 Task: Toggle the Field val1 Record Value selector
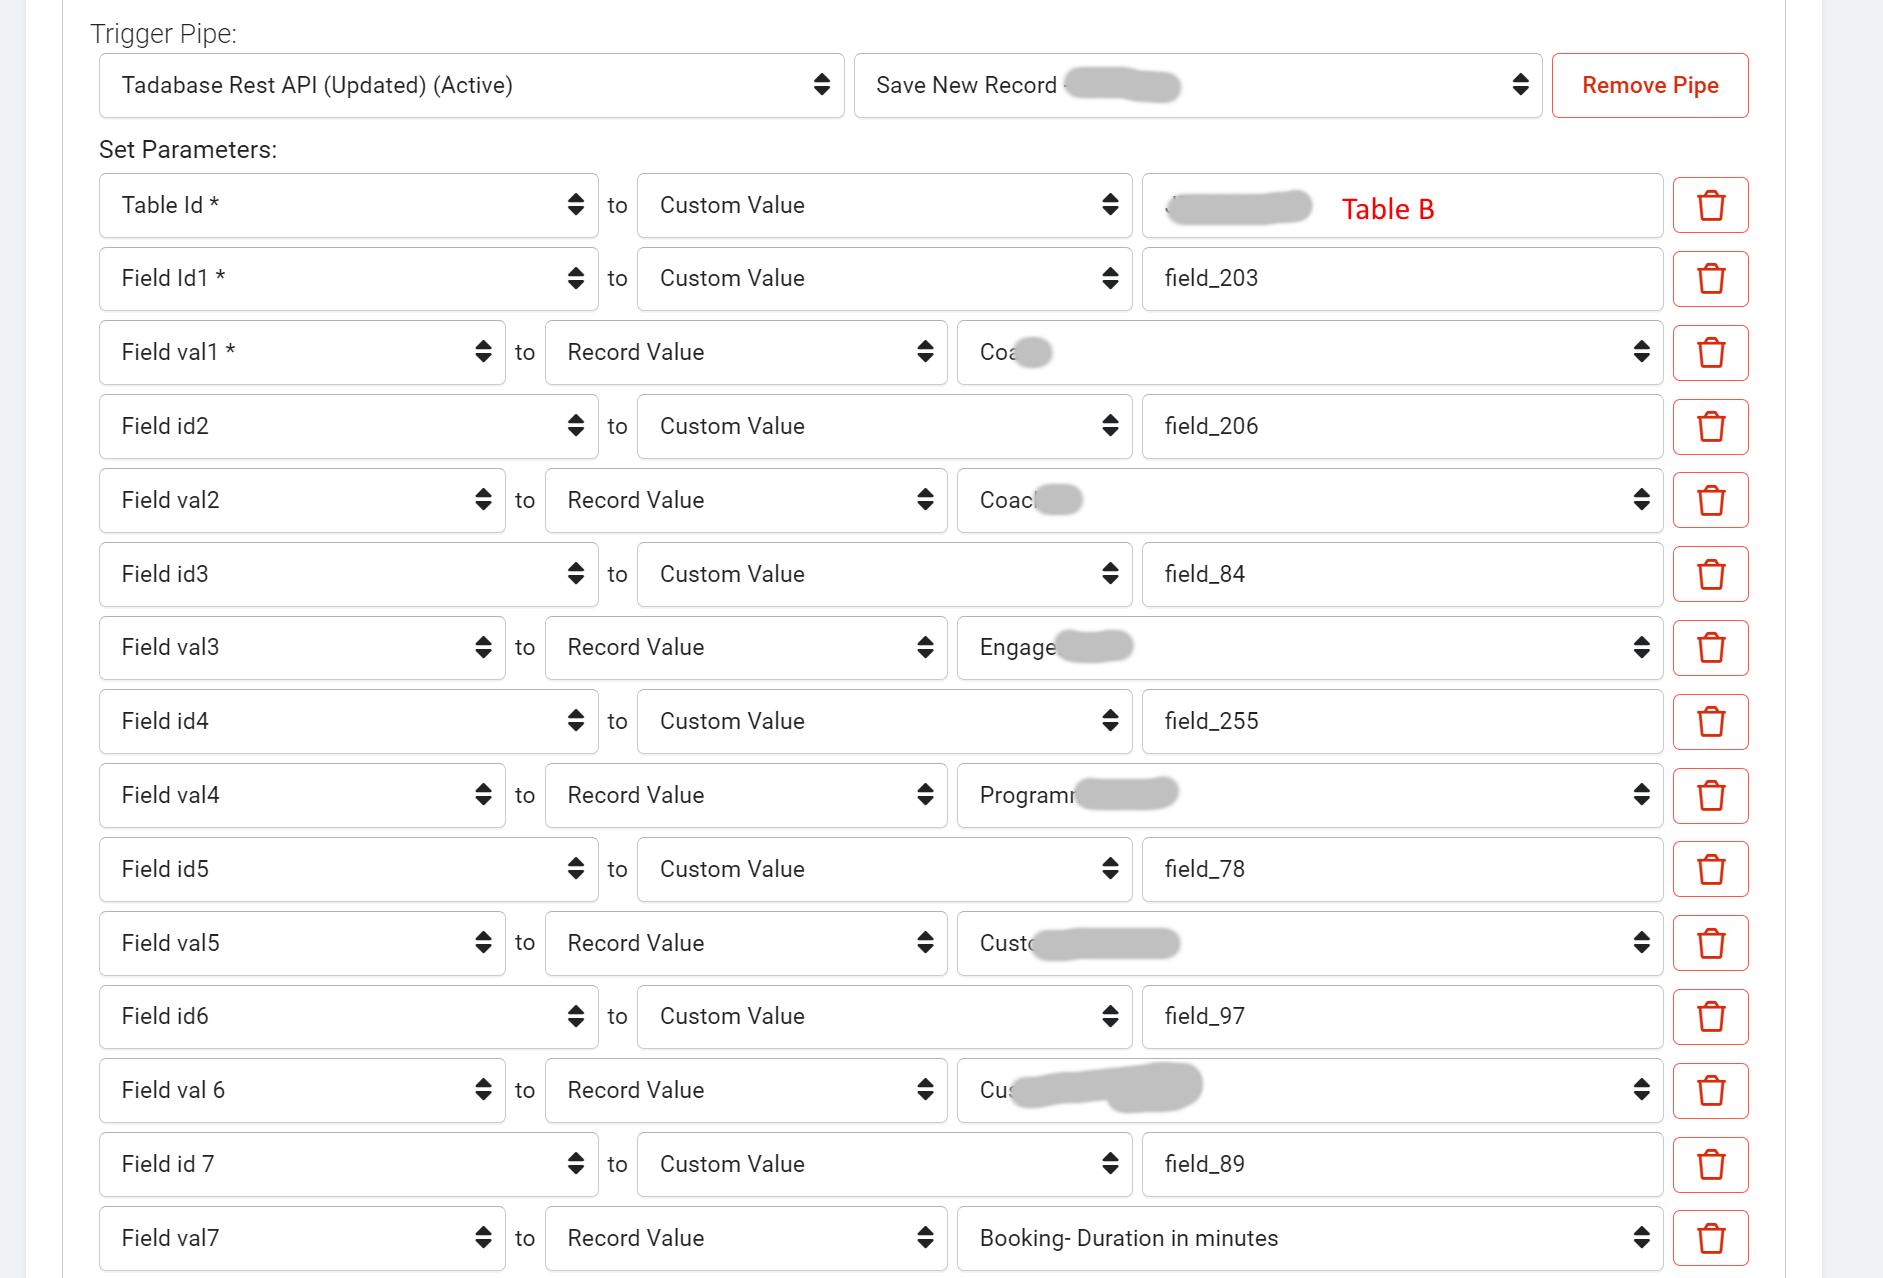745,352
